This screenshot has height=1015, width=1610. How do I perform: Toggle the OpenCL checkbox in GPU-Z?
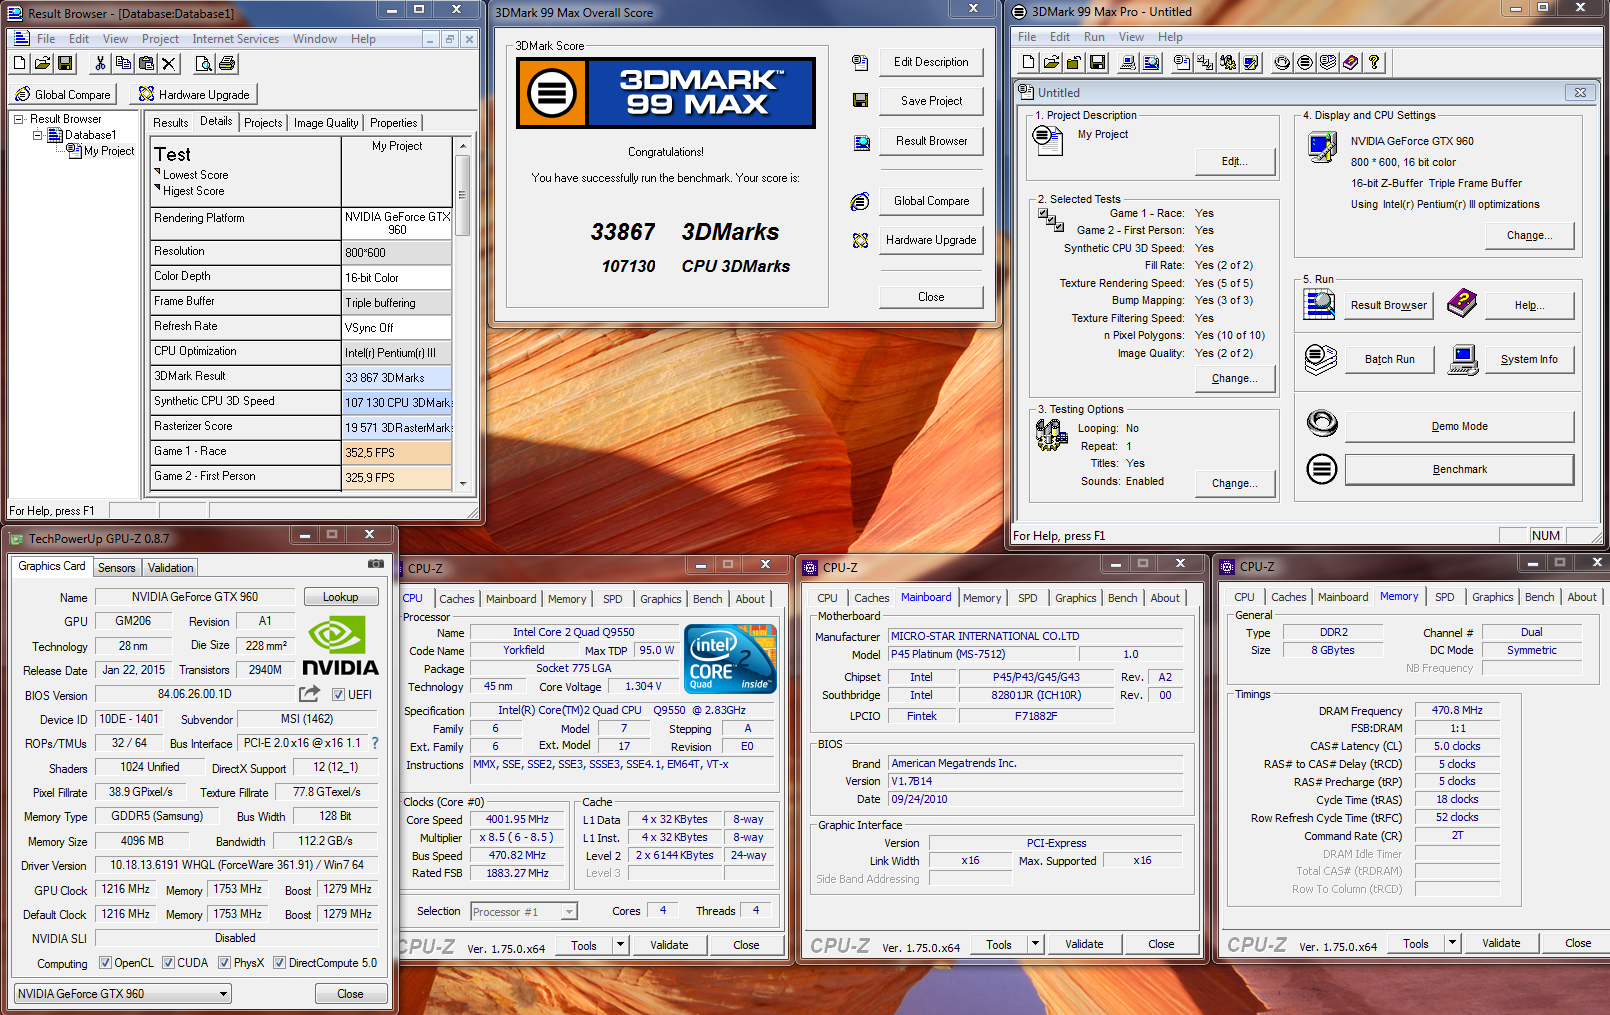[105, 963]
